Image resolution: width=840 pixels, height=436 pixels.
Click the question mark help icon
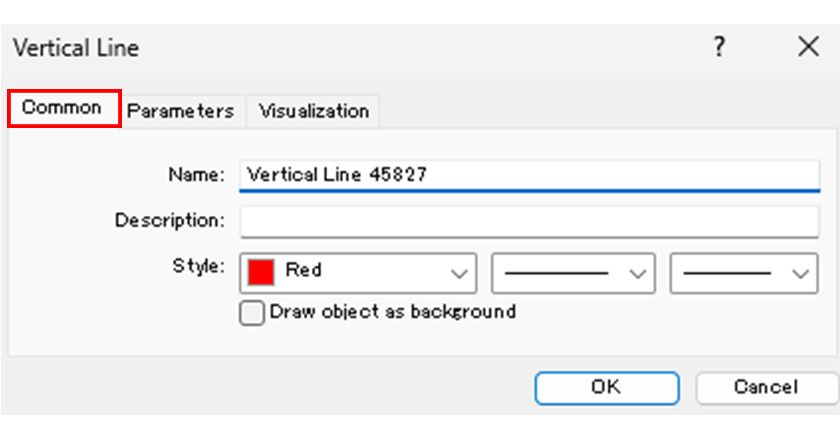[718, 47]
